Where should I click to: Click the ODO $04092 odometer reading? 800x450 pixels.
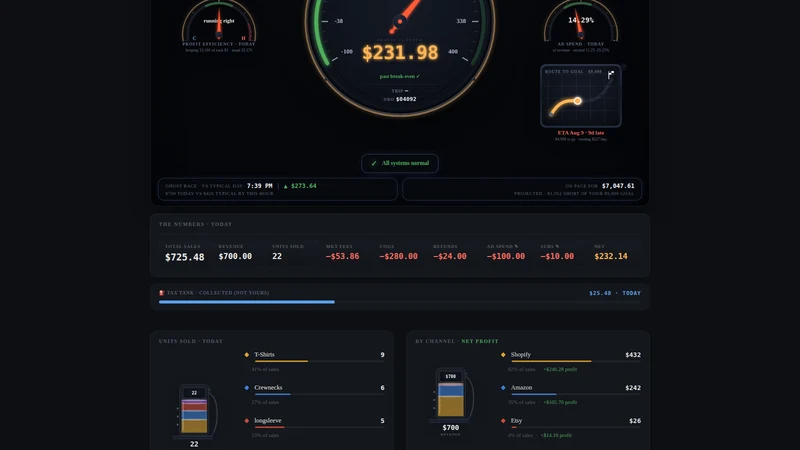coord(400,99)
